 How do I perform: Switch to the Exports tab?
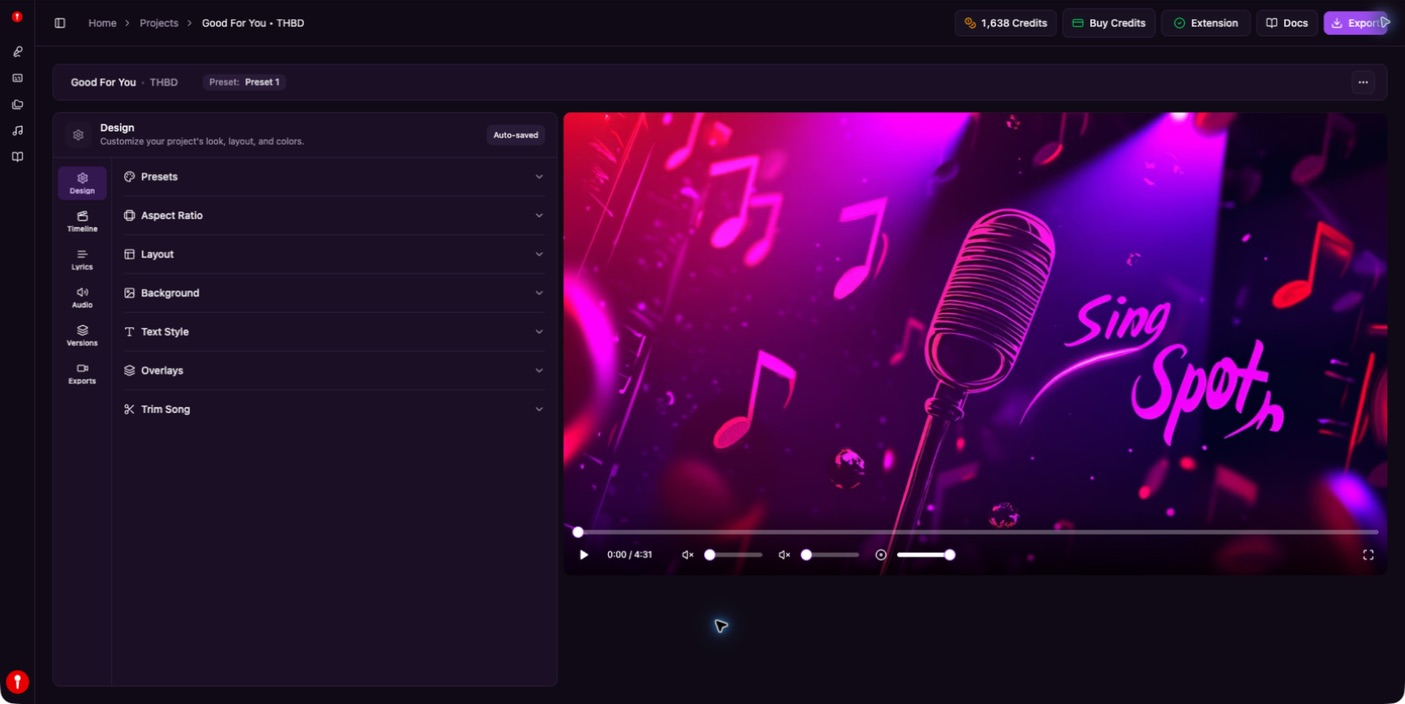tap(82, 373)
